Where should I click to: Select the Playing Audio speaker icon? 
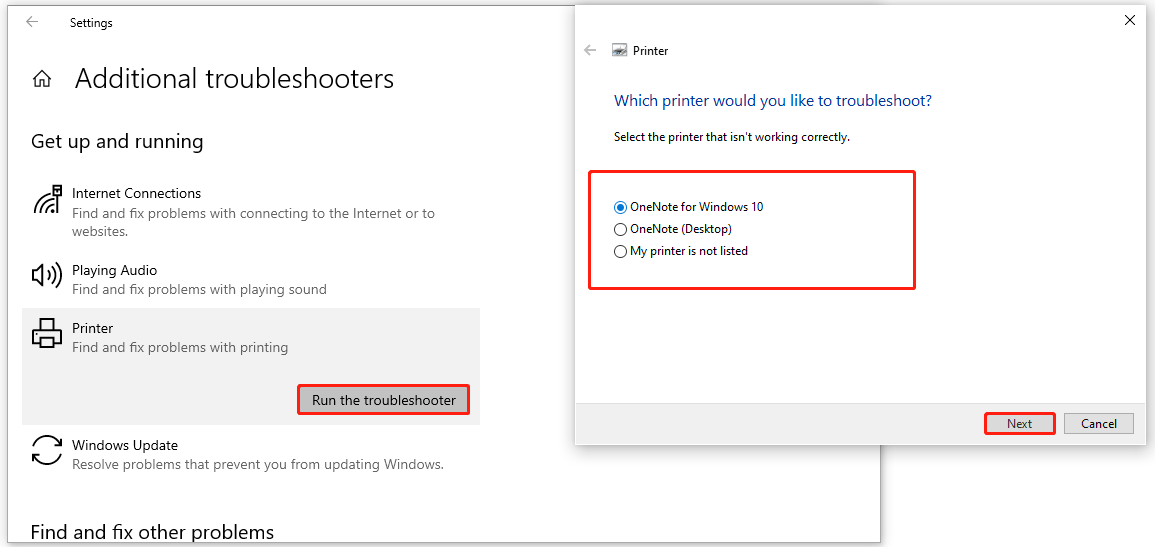click(47, 276)
